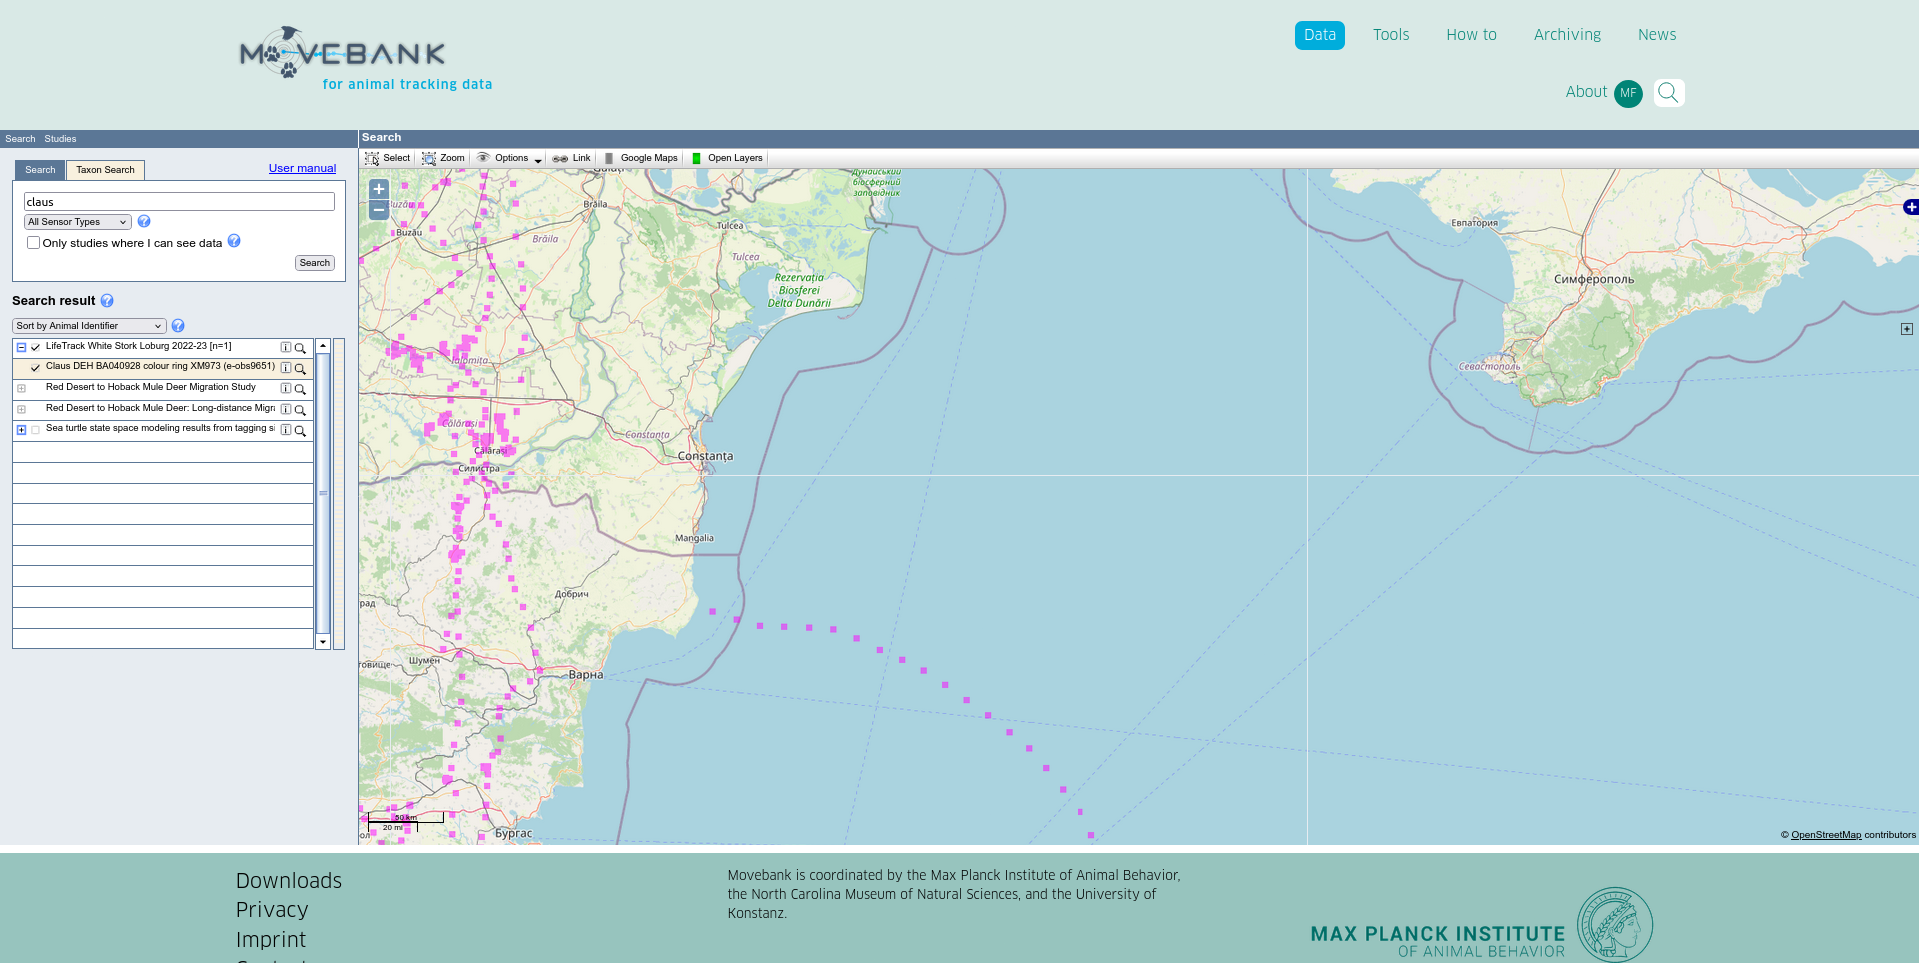Screen dimensions: 1920x963
Task: Uncheck the LifeTrack White Stork Loburg study
Action: coord(36,348)
